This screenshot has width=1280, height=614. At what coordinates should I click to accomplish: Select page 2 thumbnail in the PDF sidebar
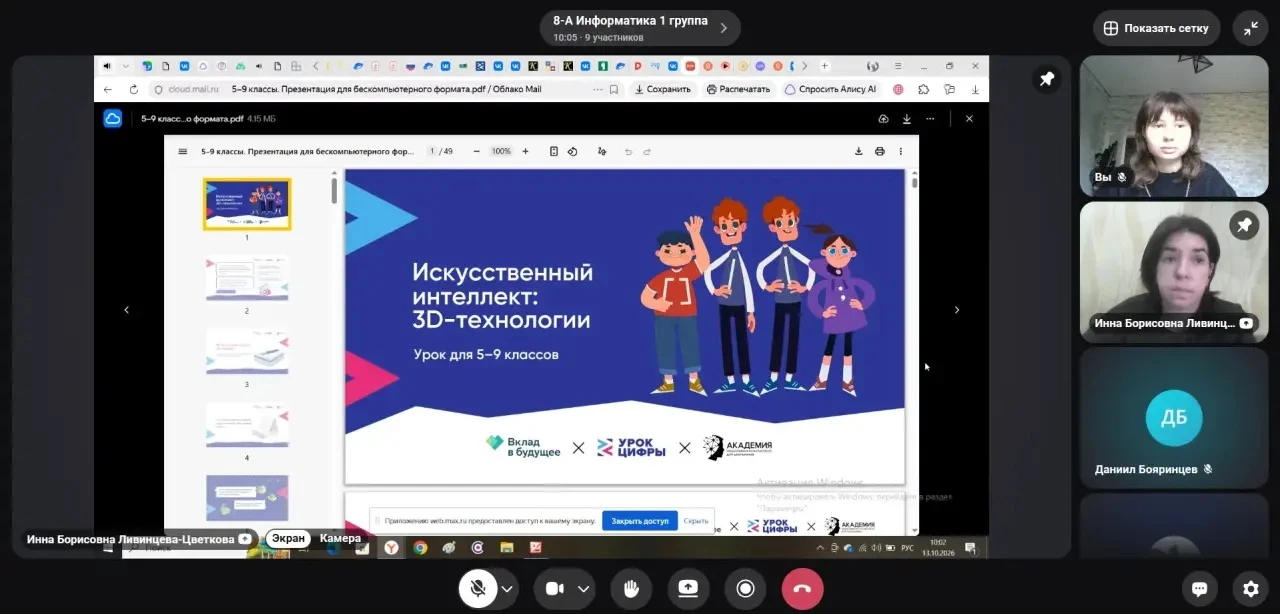coord(247,277)
